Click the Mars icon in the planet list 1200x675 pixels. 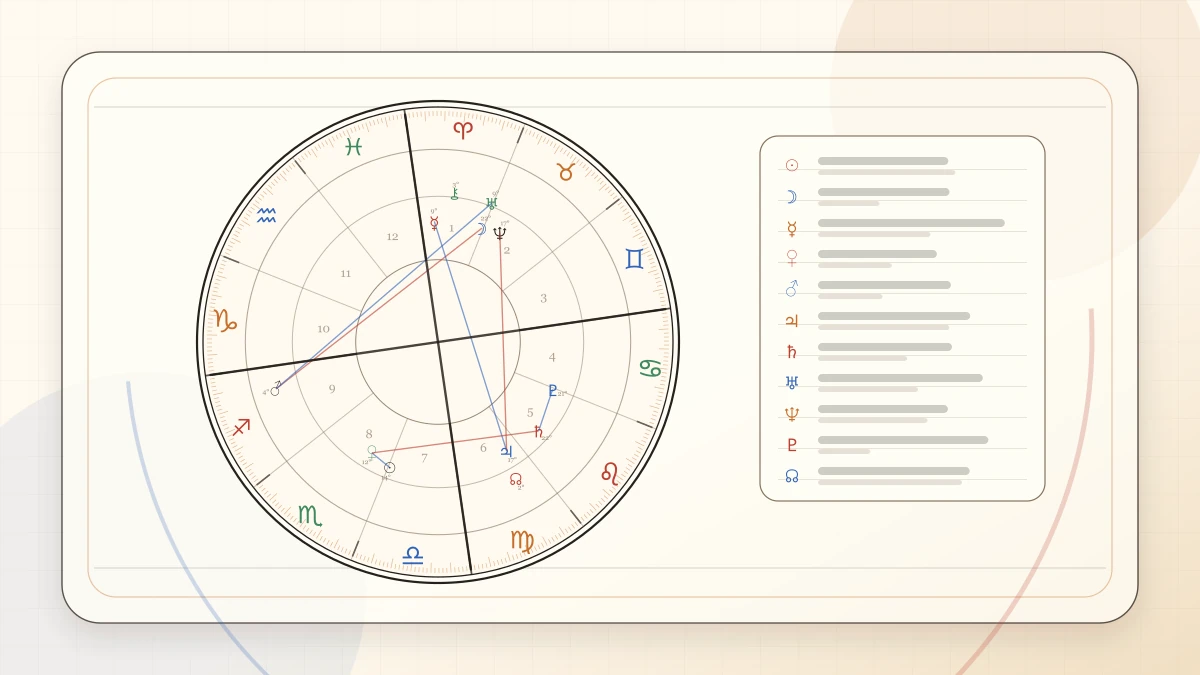point(792,289)
